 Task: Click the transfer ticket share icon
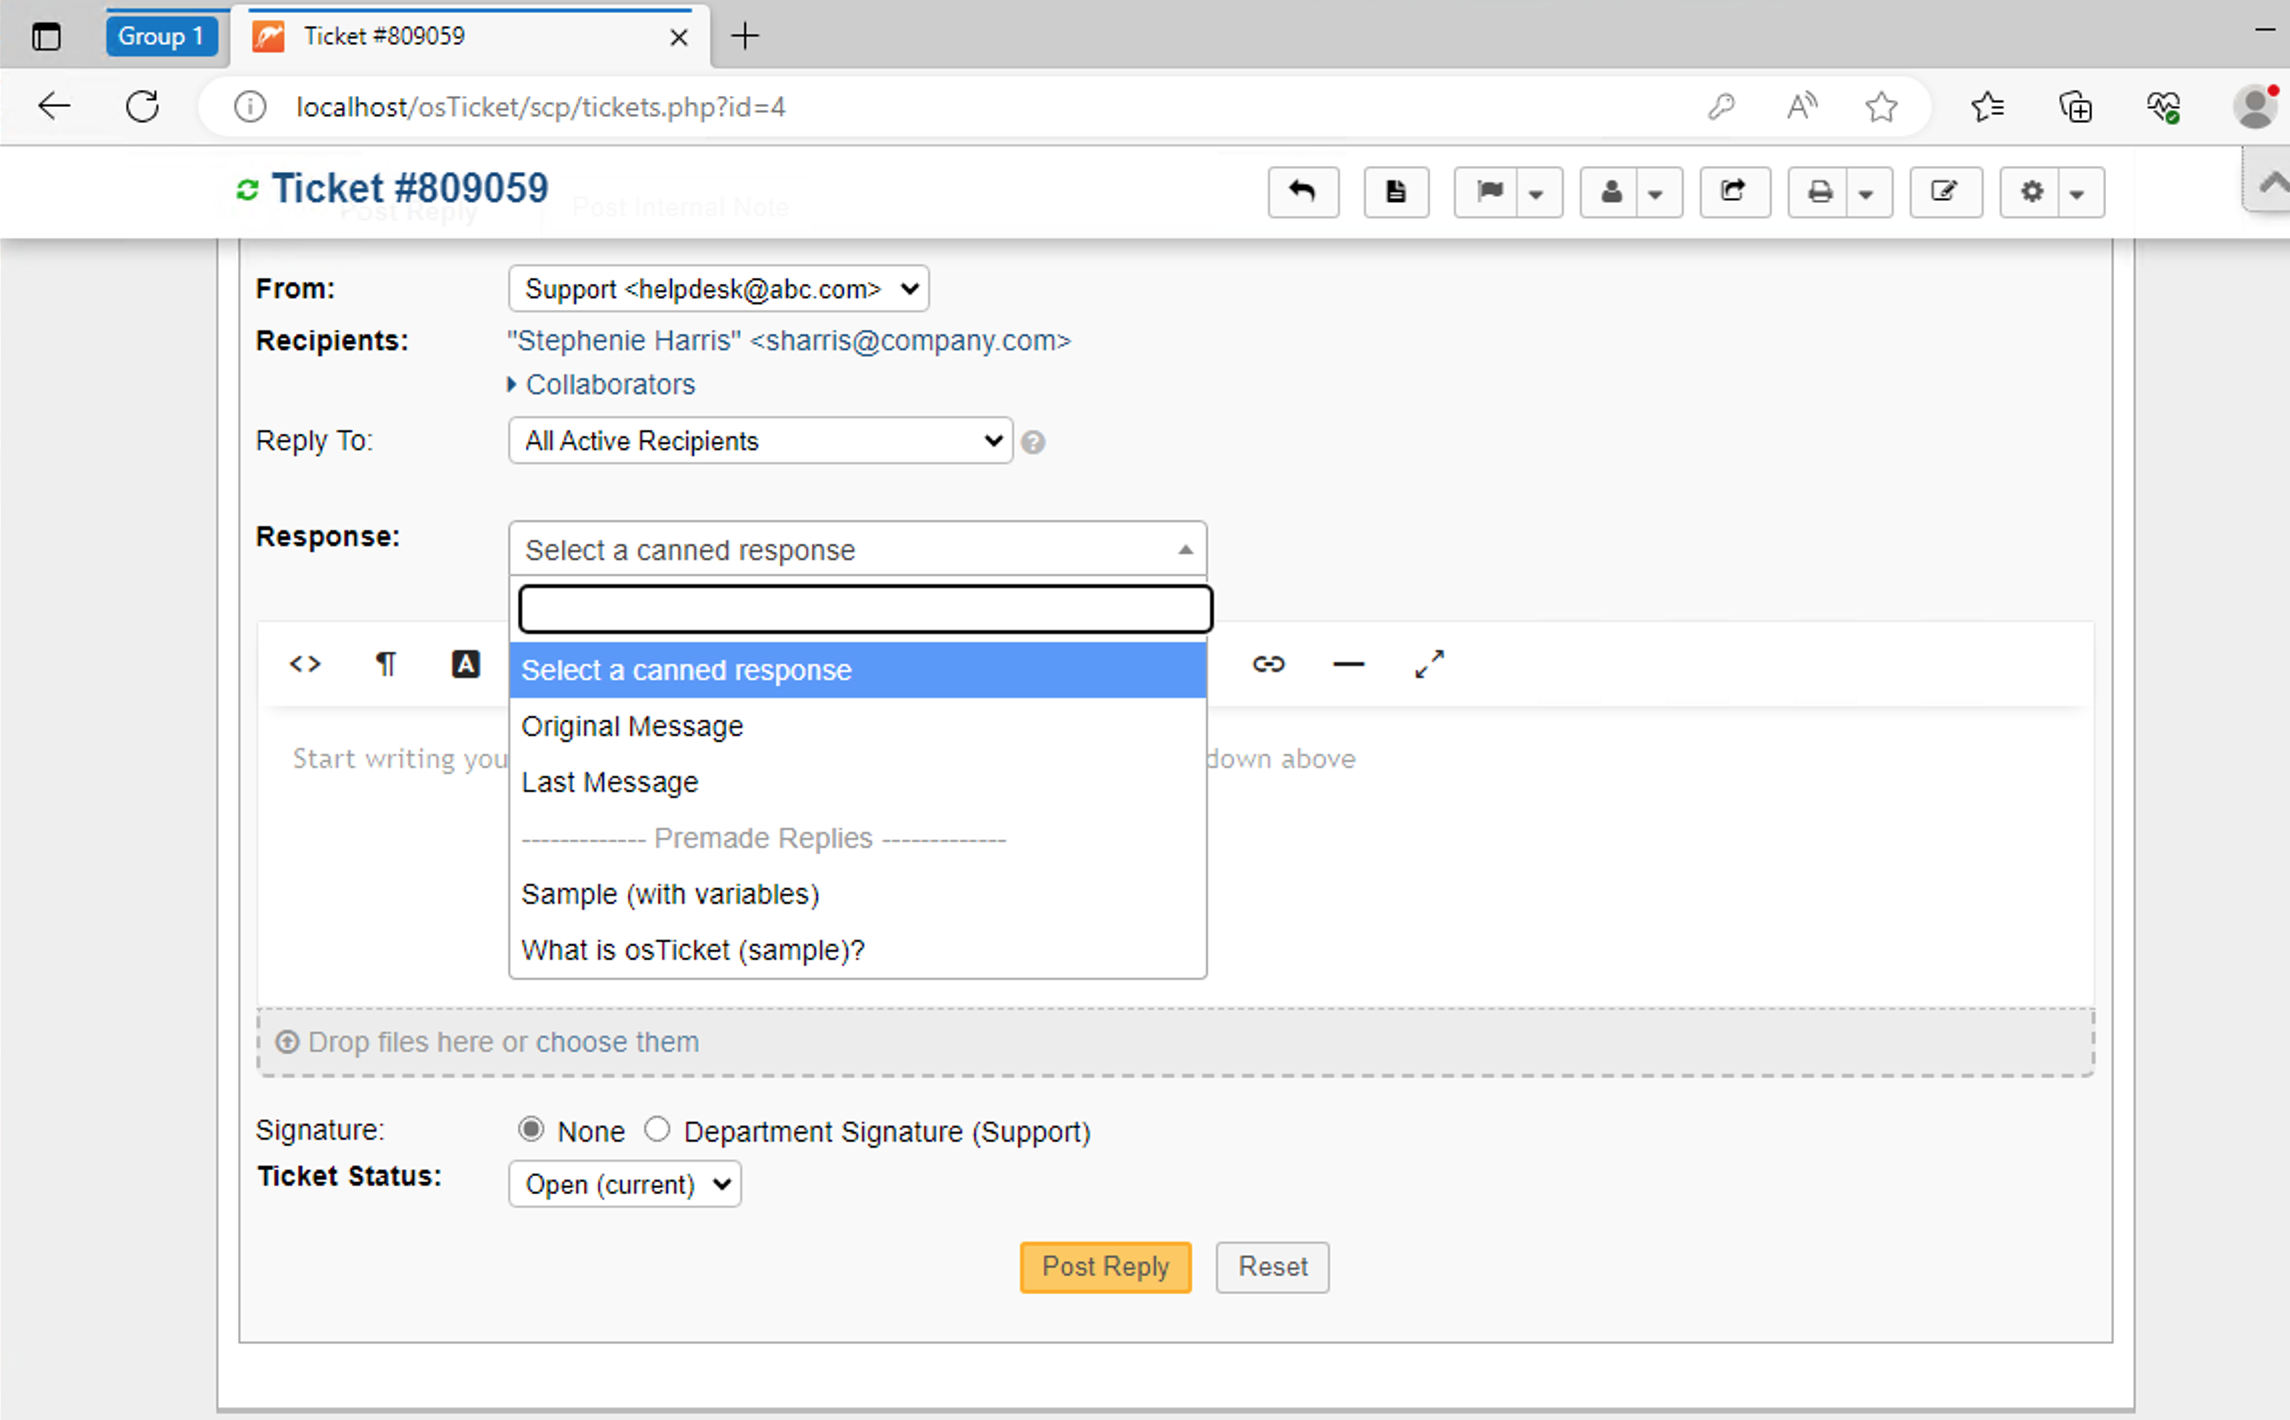[x=1734, y=191]
